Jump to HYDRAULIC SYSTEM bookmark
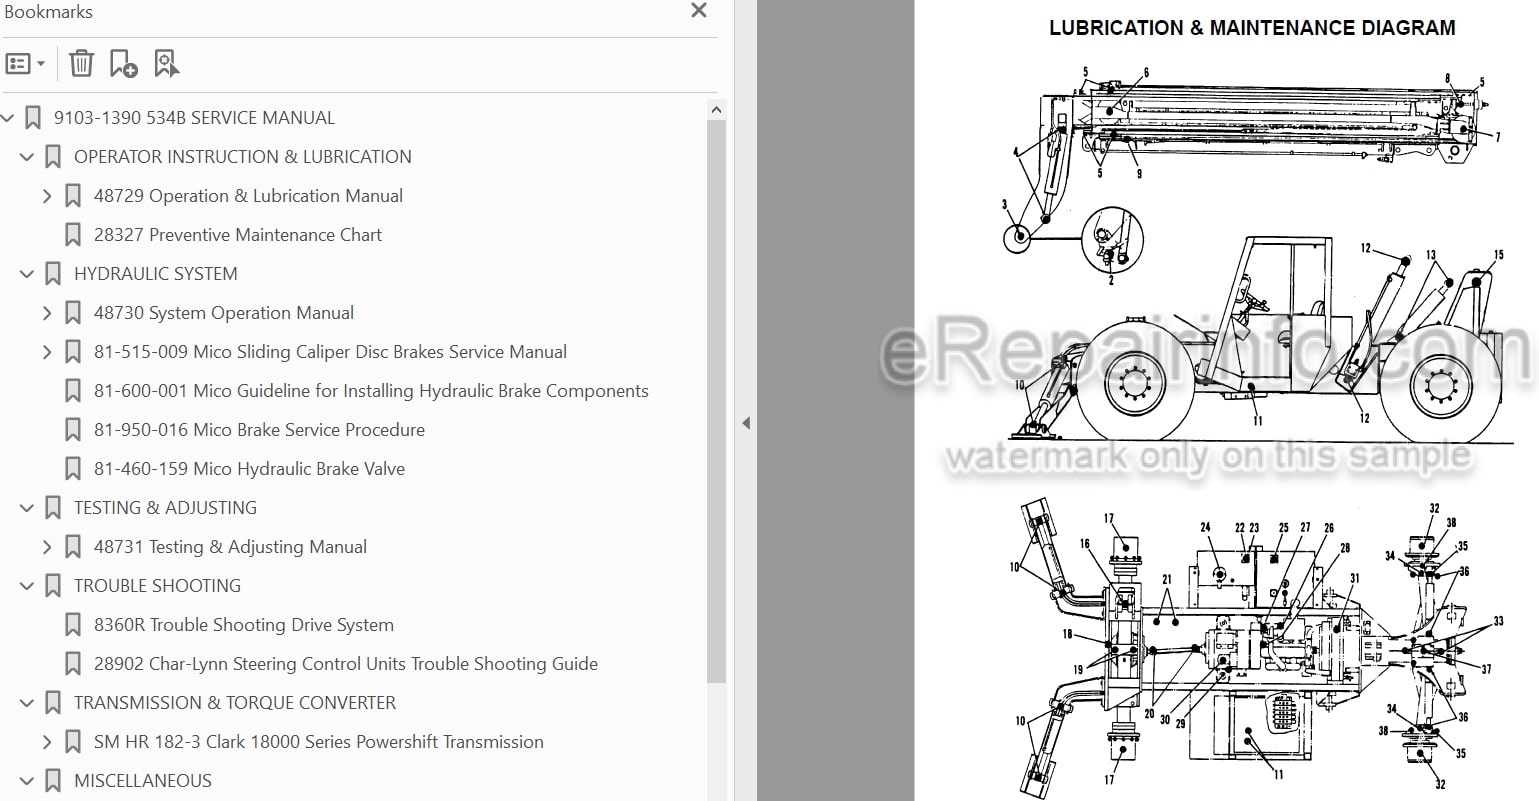 pyautogui.click(x=156, y=274)
